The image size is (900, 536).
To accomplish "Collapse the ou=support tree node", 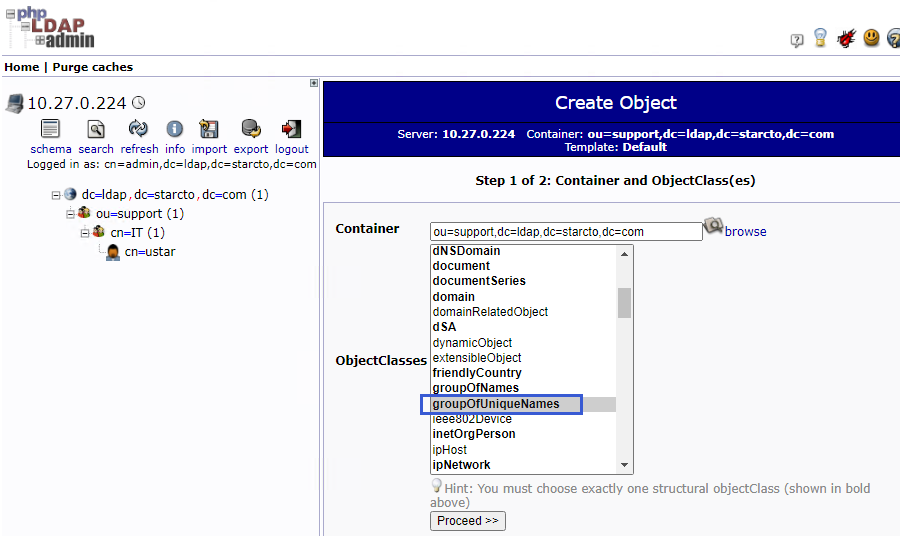I will point(70,214).
